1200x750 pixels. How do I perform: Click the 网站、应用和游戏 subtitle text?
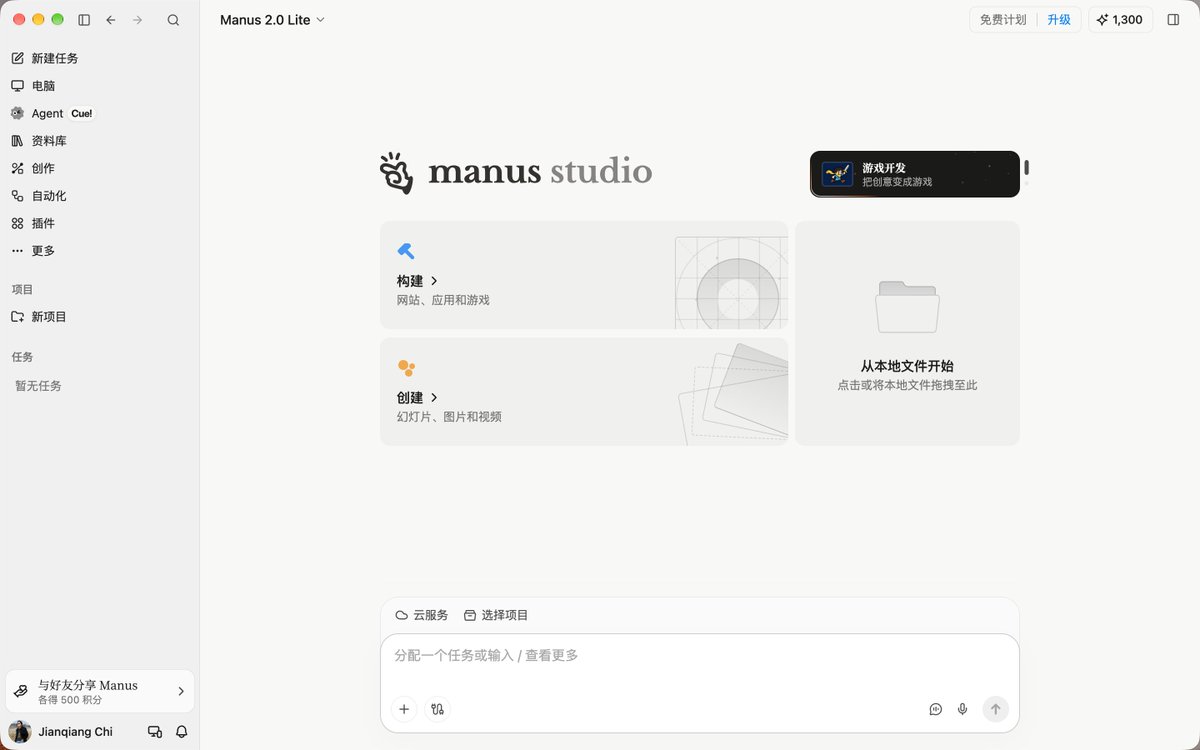click(443, 300)
